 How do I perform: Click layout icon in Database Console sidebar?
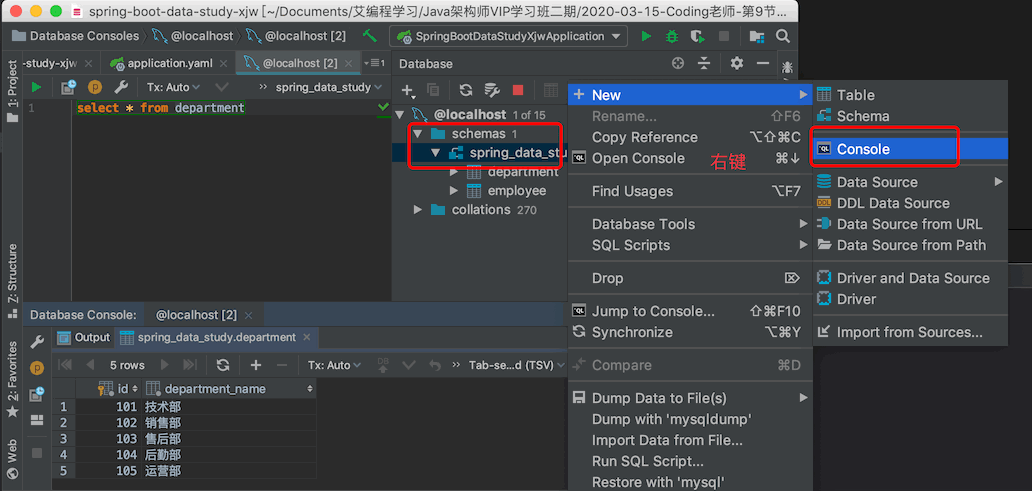[x=37, y=419]
